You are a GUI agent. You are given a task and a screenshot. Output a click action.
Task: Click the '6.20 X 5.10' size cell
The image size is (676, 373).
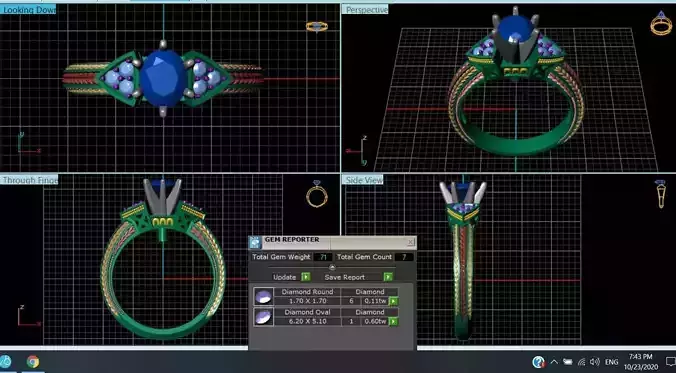coord(307,321)
